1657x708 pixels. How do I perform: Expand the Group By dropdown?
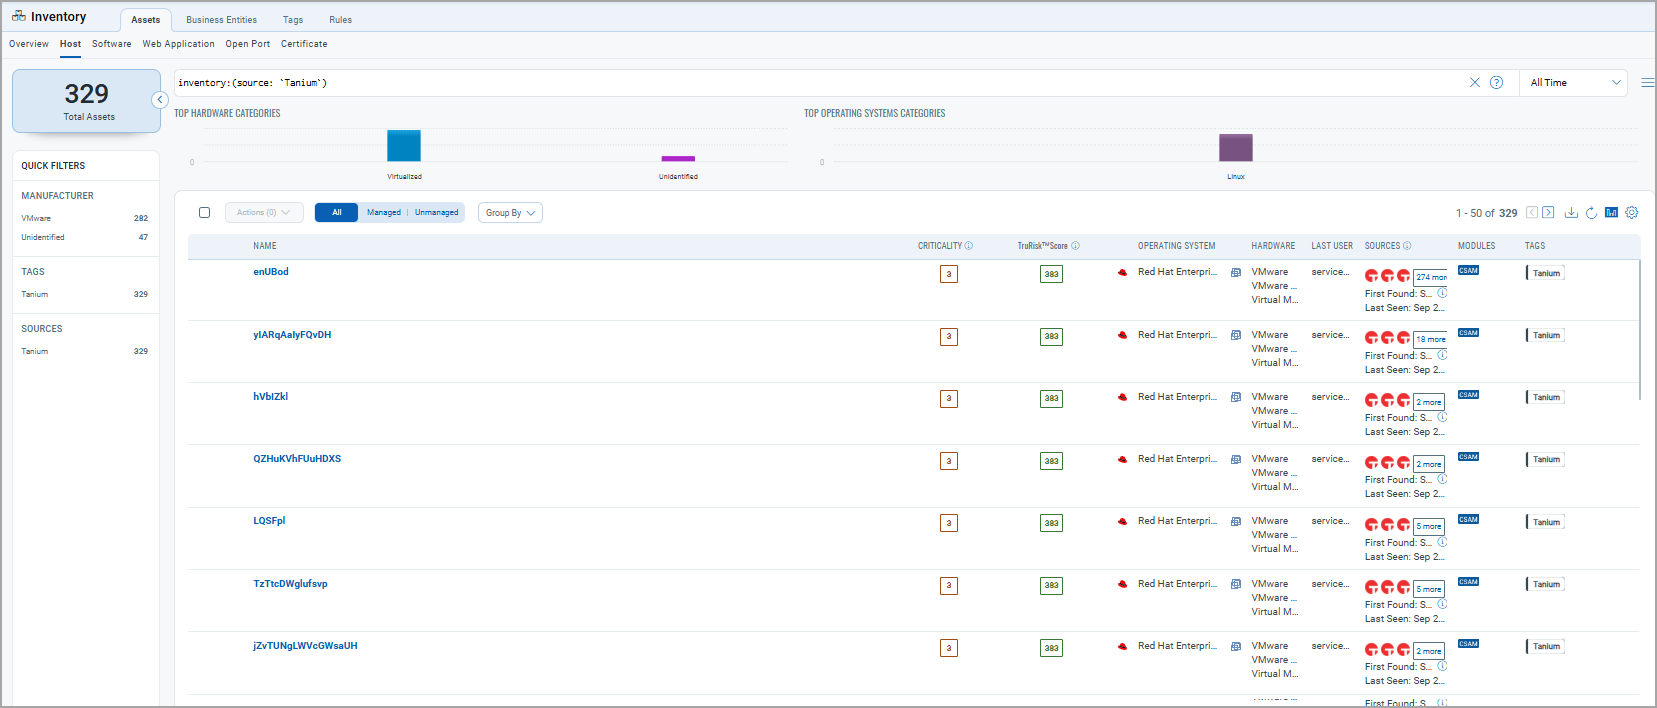pyautogui.click(x=510, y=213)
